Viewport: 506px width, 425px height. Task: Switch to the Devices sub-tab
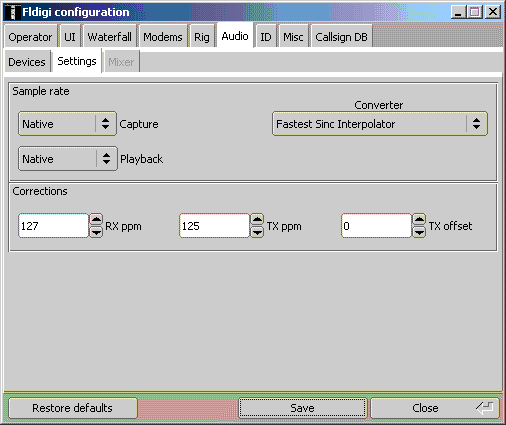[x=27, y=62]
